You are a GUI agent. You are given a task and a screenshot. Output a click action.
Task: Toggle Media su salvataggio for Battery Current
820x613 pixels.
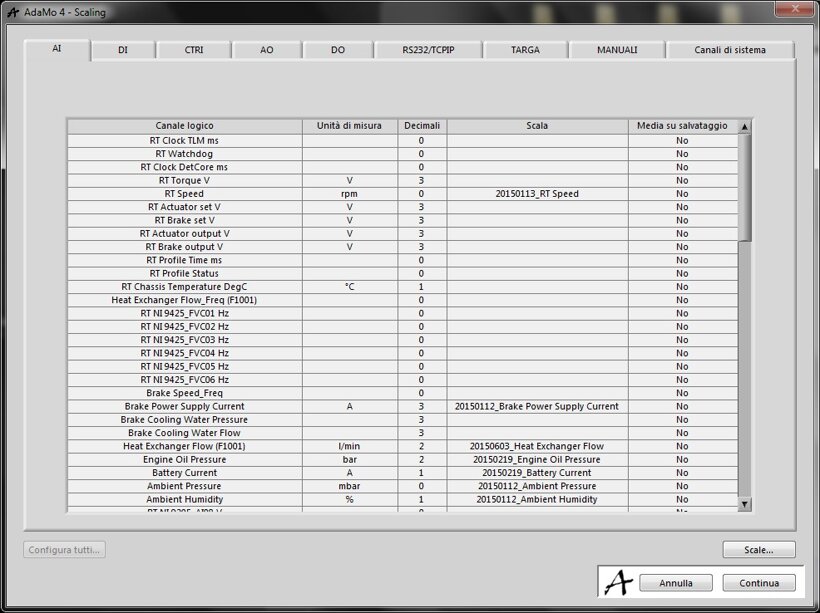tap(682, 473)
